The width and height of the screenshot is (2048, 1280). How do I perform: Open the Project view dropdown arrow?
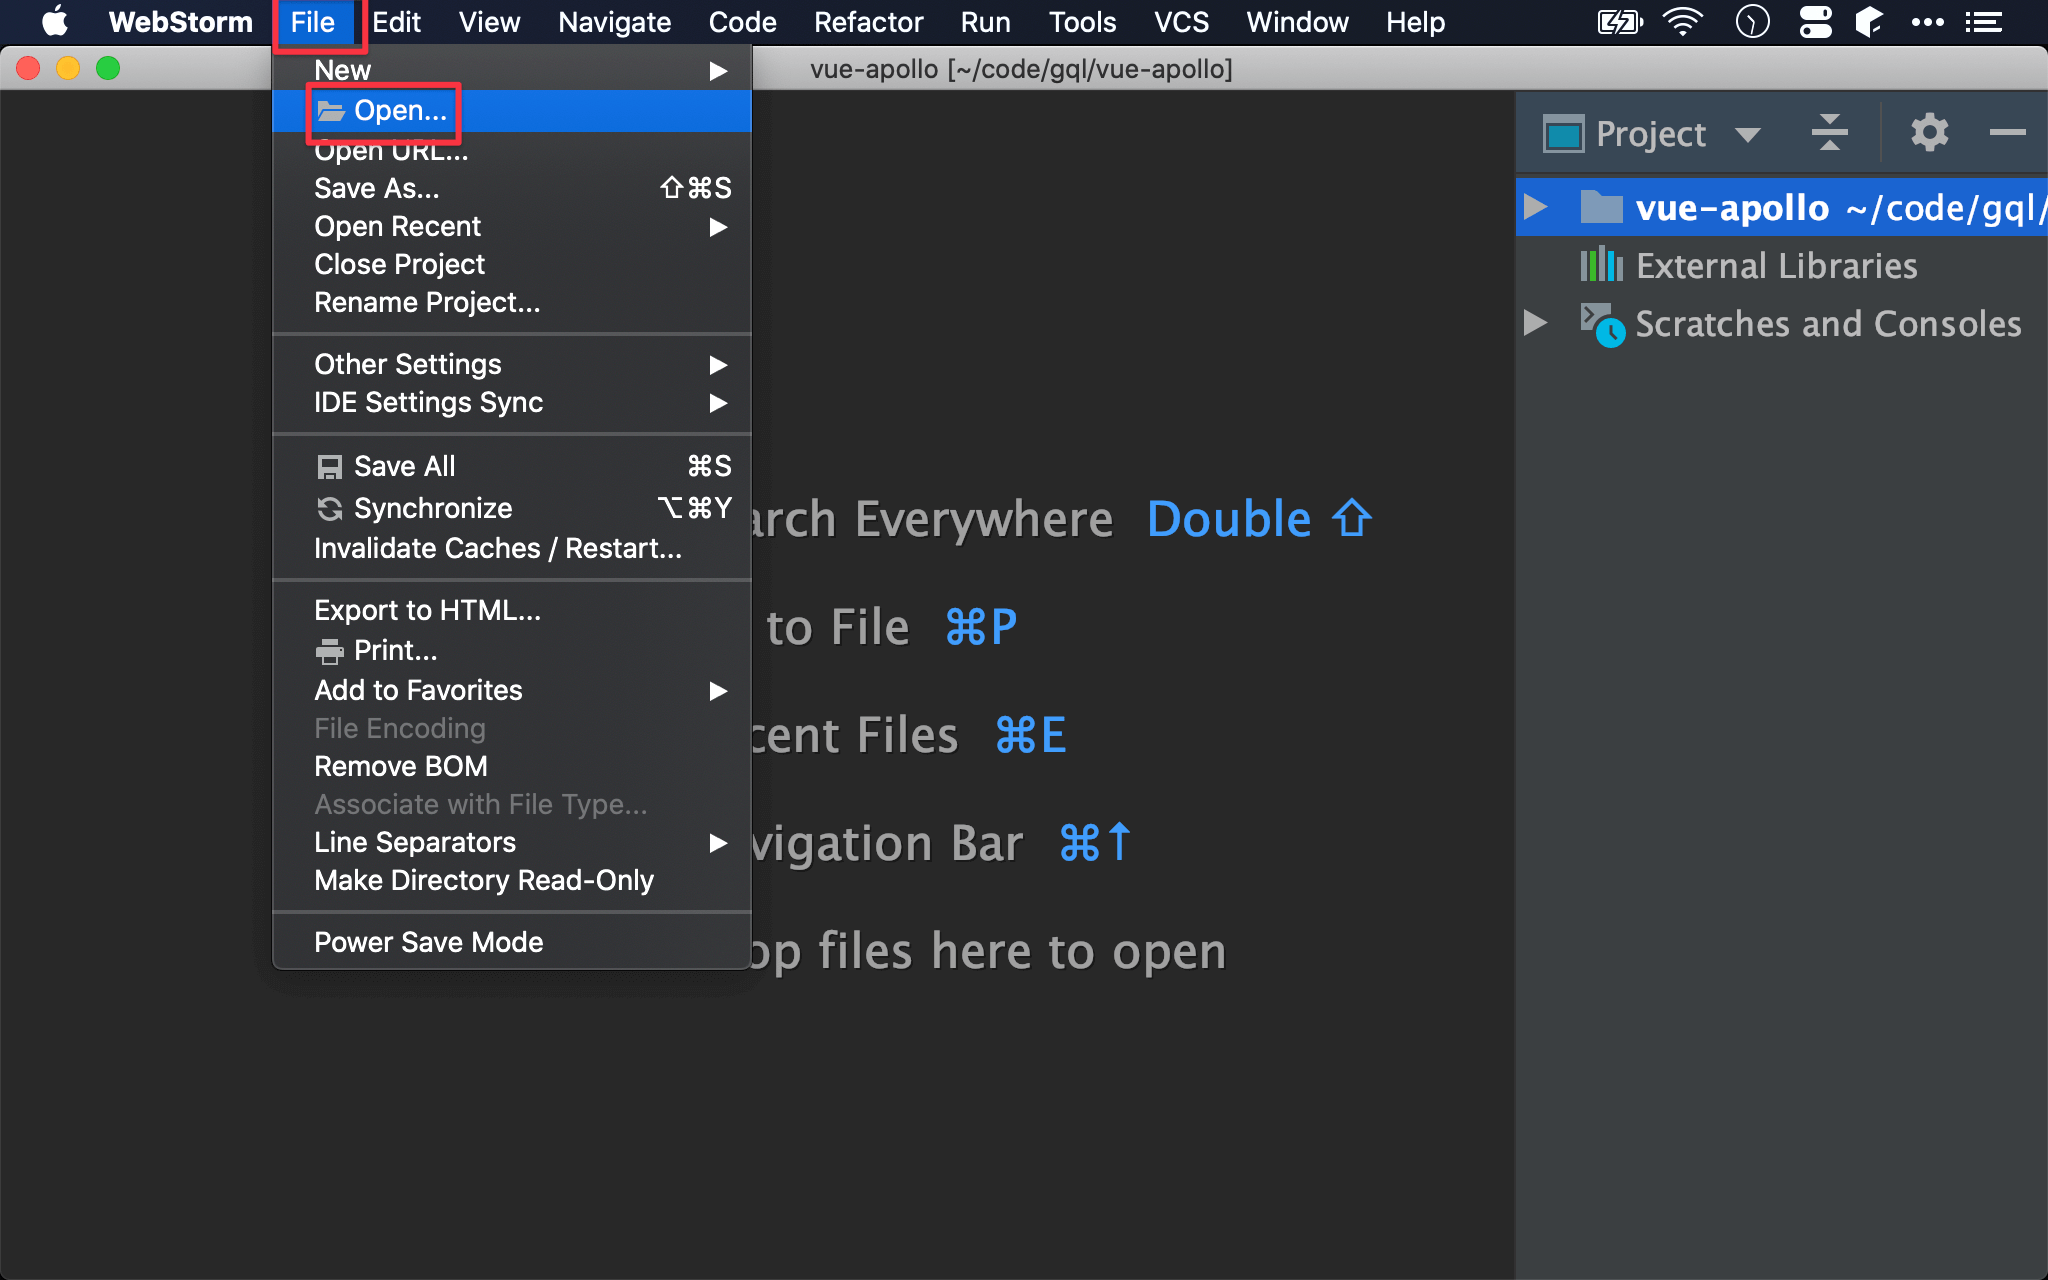1747,134
